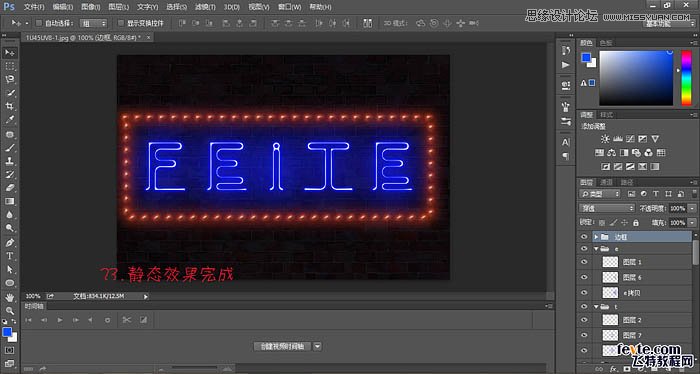Image resolution: width=700 pixels, height=374 pixels.
Task: Hide the 边框 group
Action: pos(584,237)
